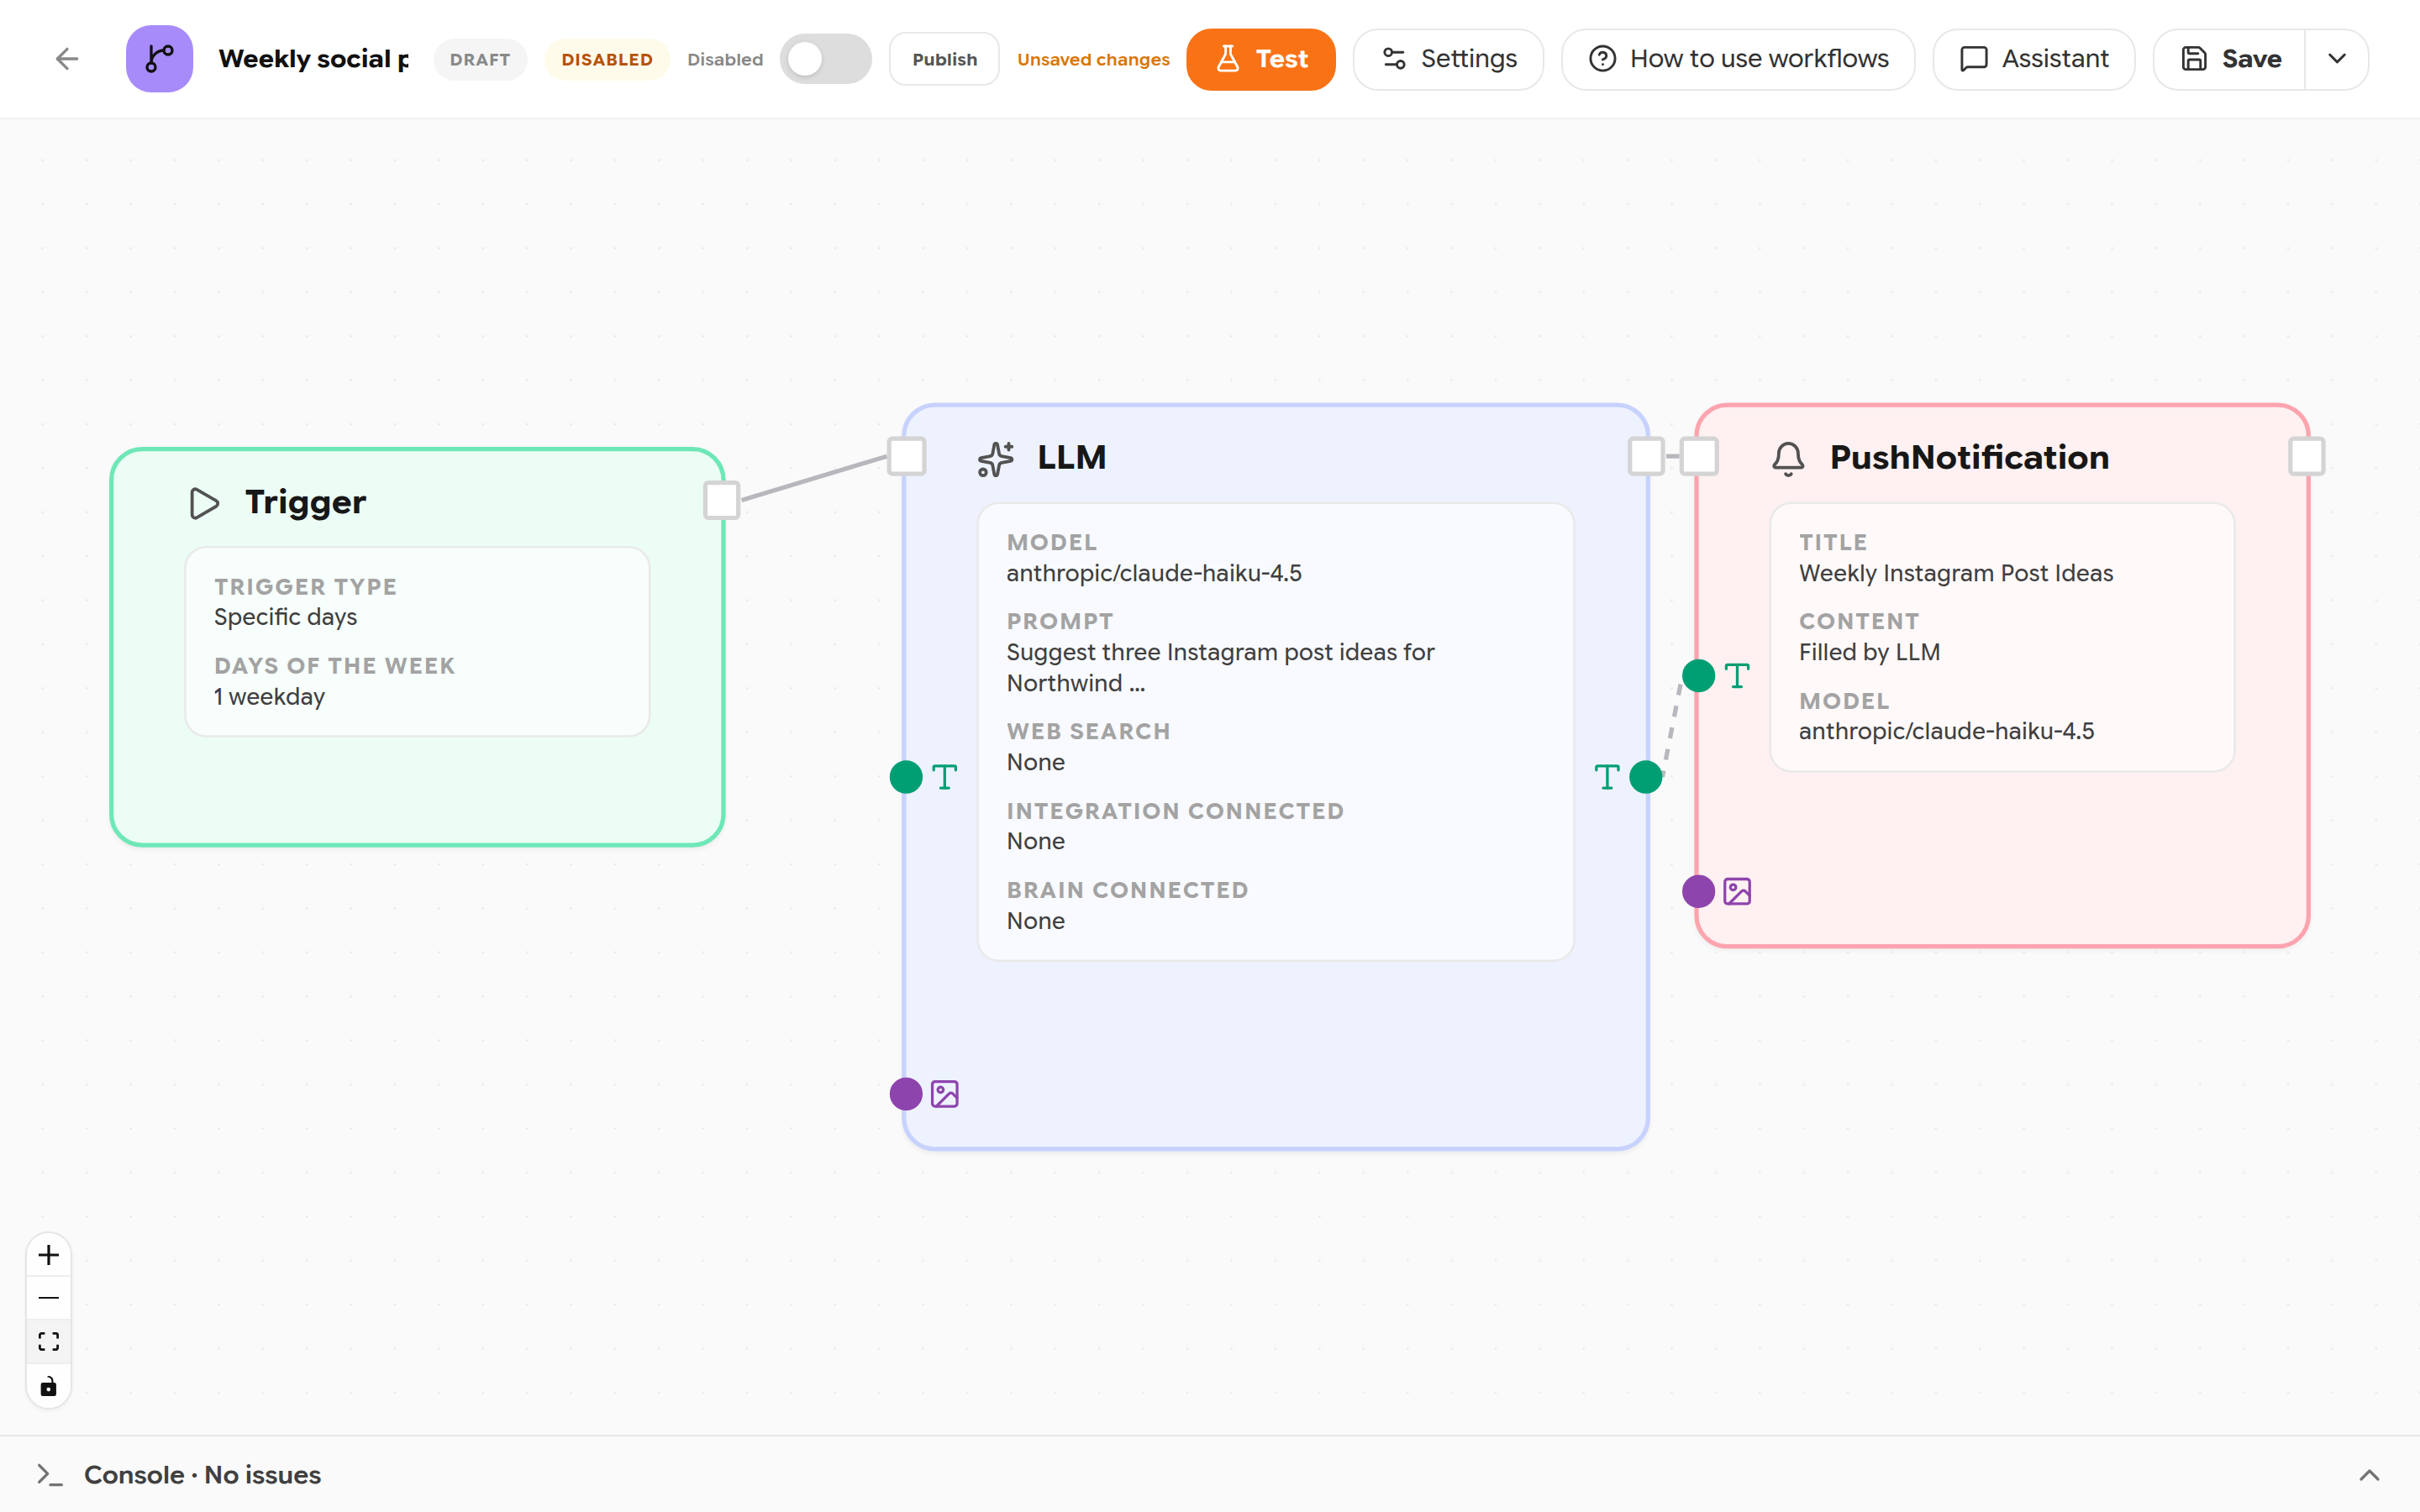Click the 1 weekday value
The width and height of the screenshot is (2420, 1512).
(269, 696)
